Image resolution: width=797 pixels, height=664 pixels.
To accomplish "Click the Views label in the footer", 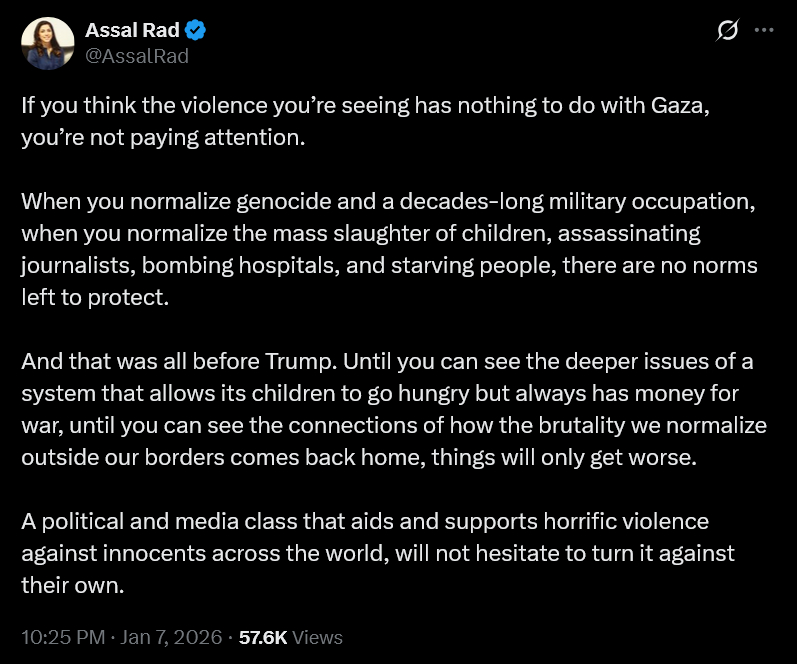I will (318, 637).
